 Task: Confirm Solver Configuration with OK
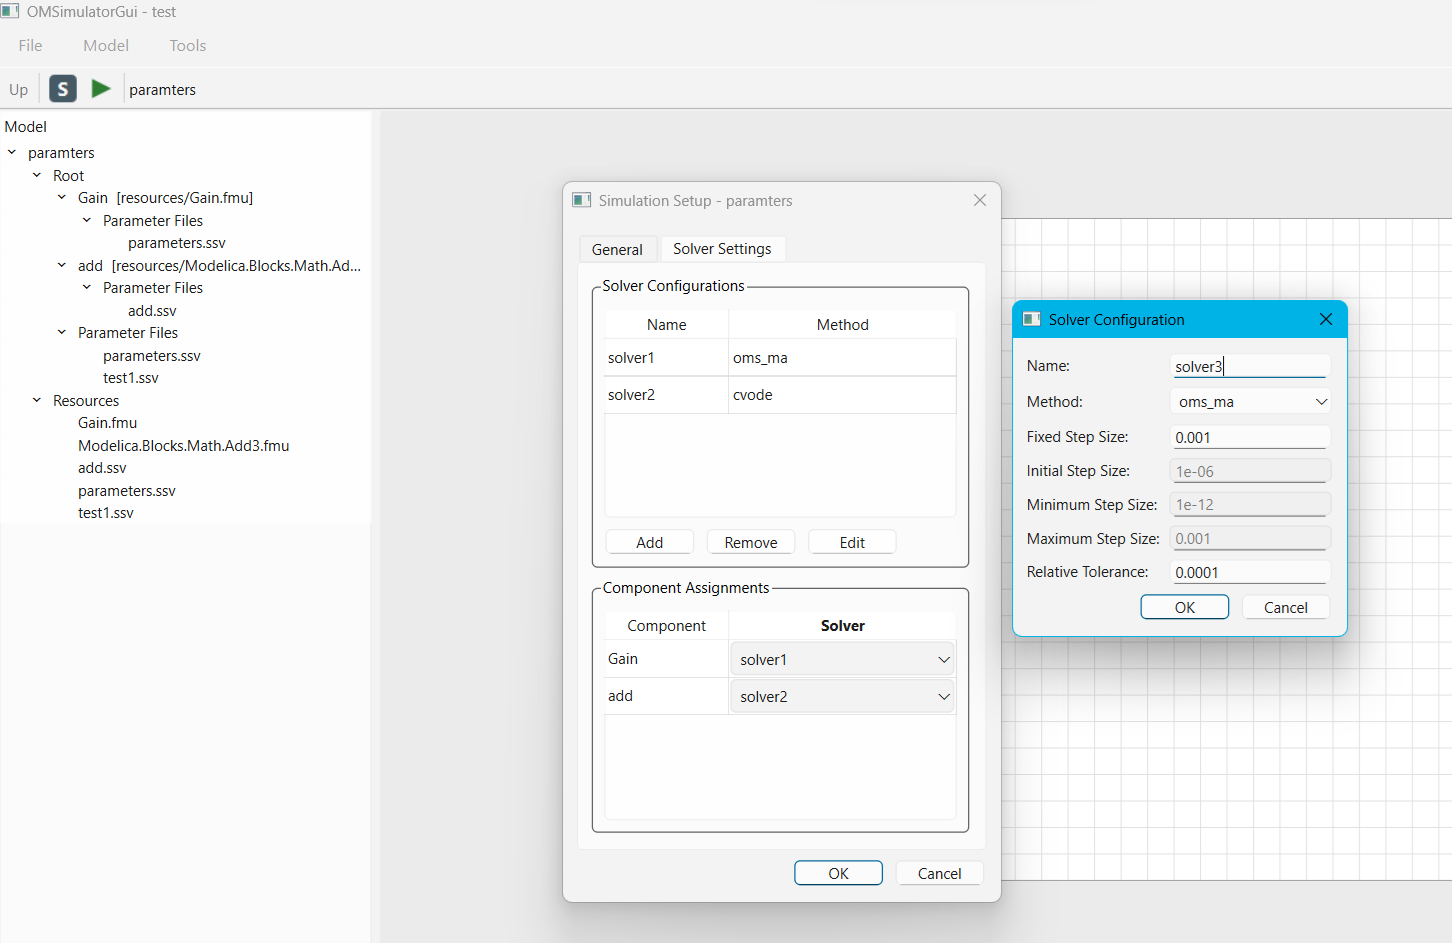click(x=1185, y=607)
